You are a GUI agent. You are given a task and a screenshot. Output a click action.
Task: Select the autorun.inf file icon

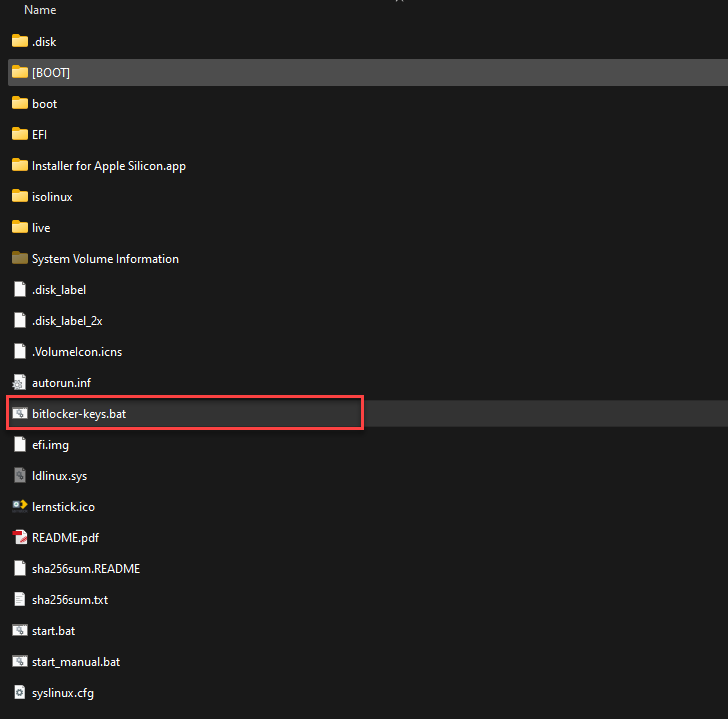(x=19, y=383)
